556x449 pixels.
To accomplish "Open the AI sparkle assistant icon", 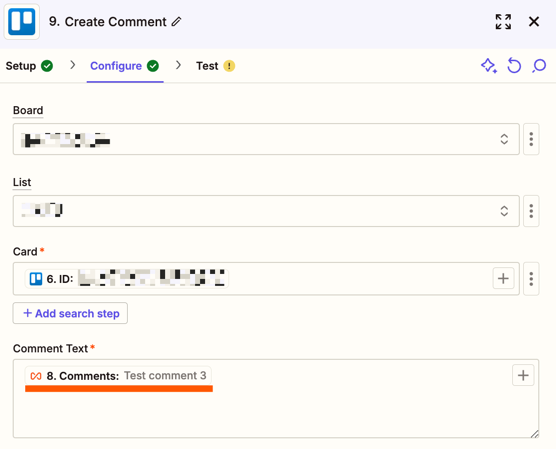I will tap(489, 66).
